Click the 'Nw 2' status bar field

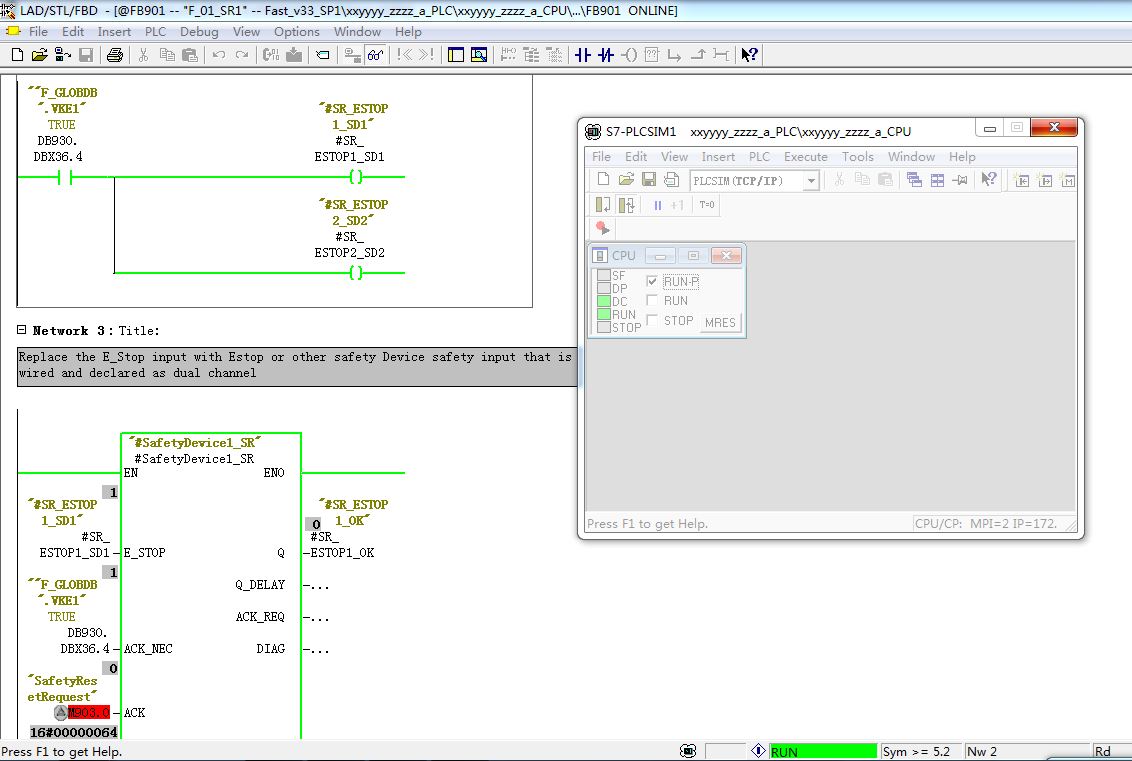click(1026, 752)
